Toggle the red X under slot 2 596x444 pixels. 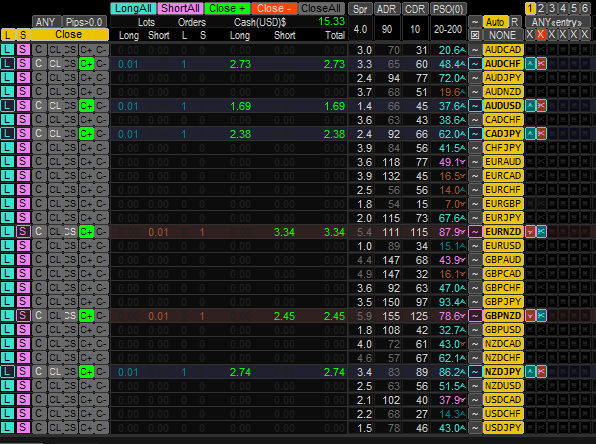pyautogui.click(x=541, y=35)
